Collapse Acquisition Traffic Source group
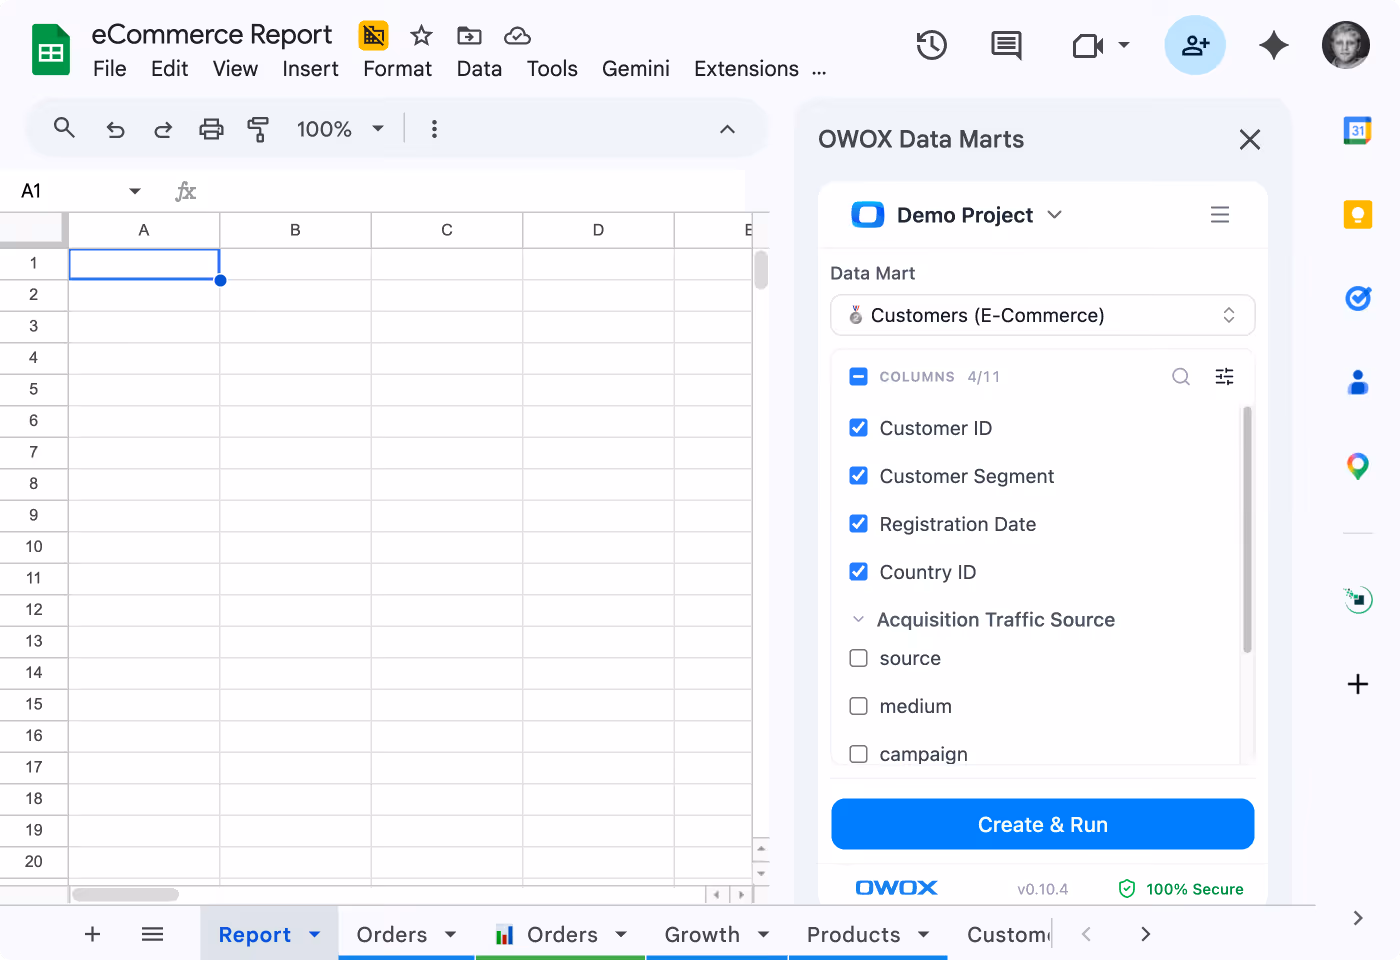The height and width of the screenshot is (960, 1400). click(x=858, y=620)
